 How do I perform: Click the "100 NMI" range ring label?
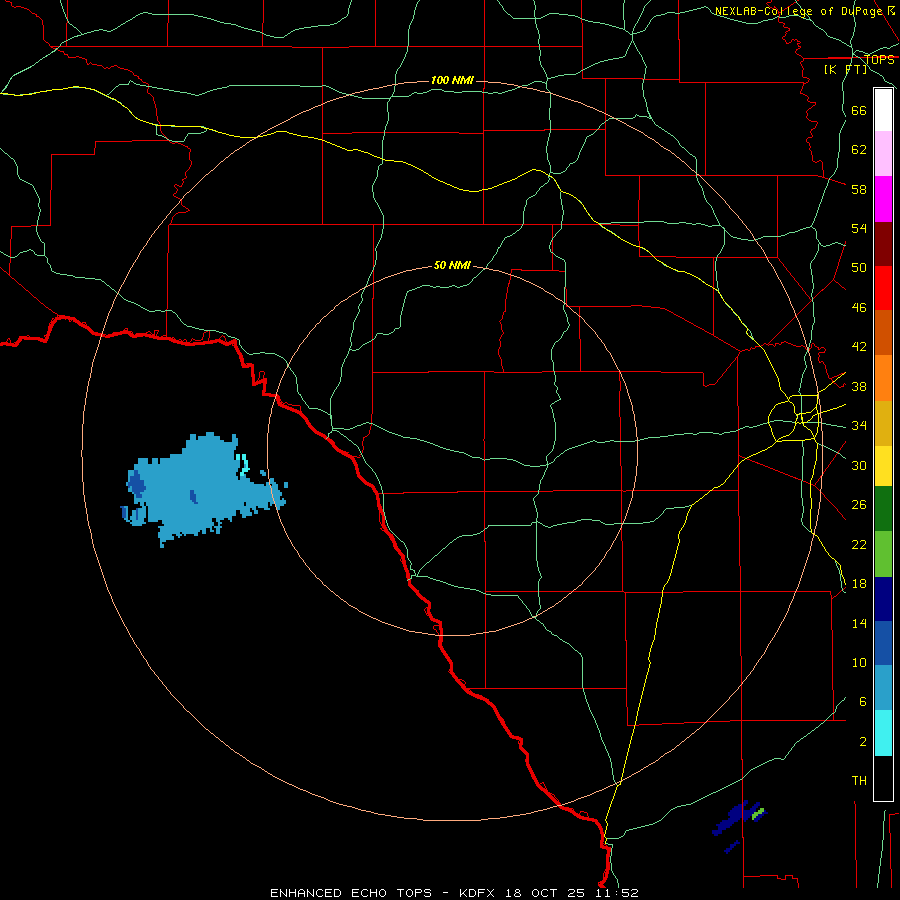coord(452,80)
